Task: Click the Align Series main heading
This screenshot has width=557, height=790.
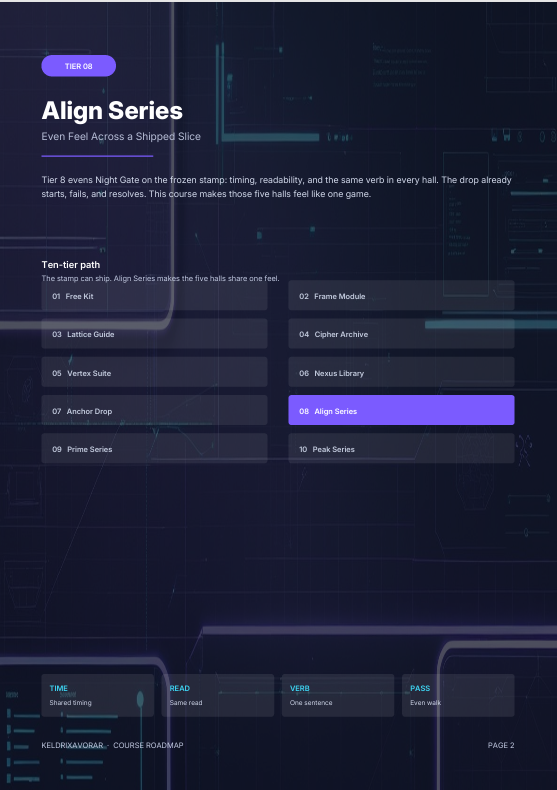Action: 112,111
